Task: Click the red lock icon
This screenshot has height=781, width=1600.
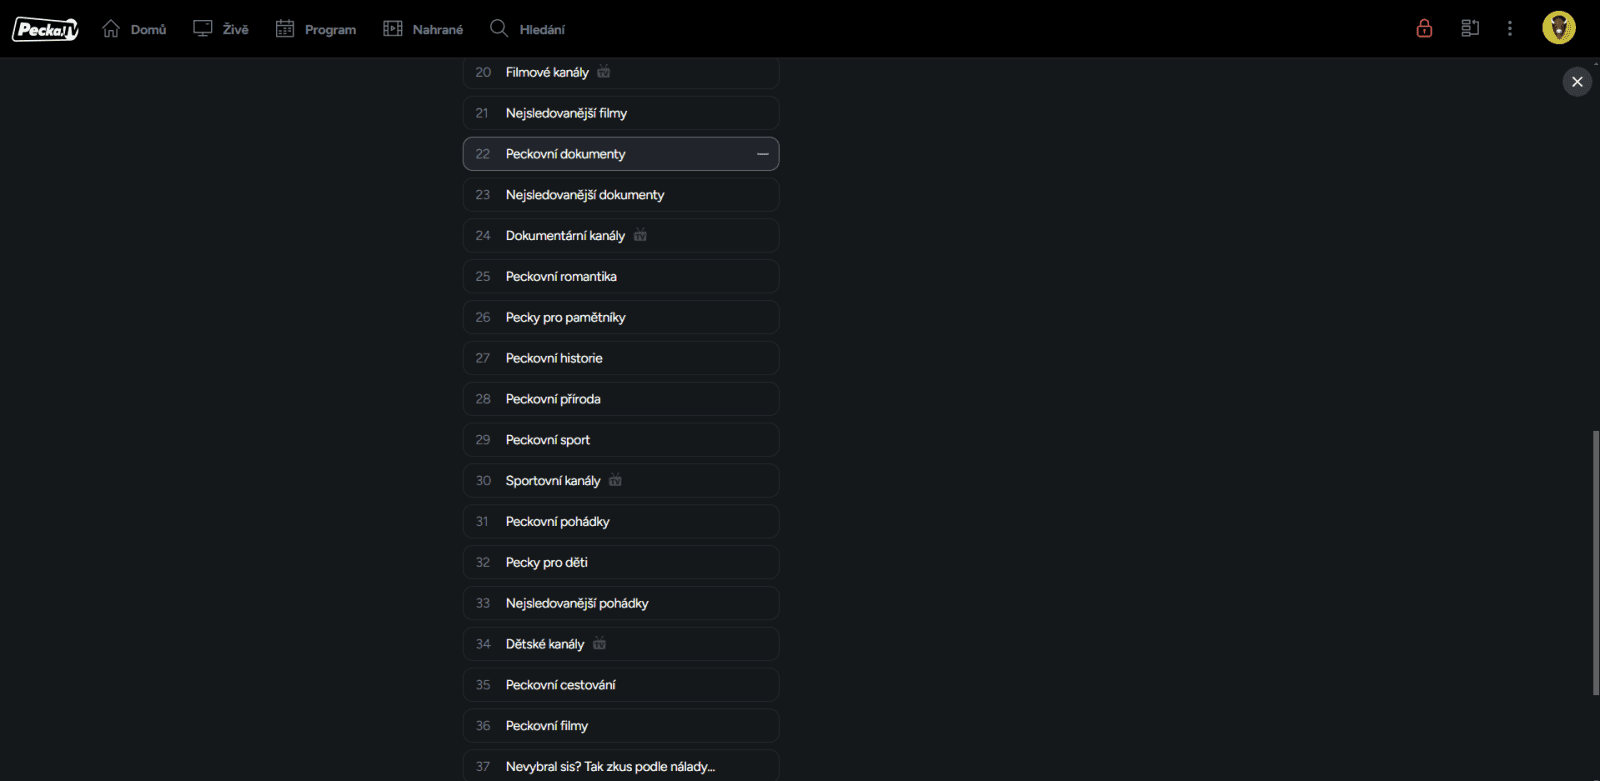Action: 1424,28
